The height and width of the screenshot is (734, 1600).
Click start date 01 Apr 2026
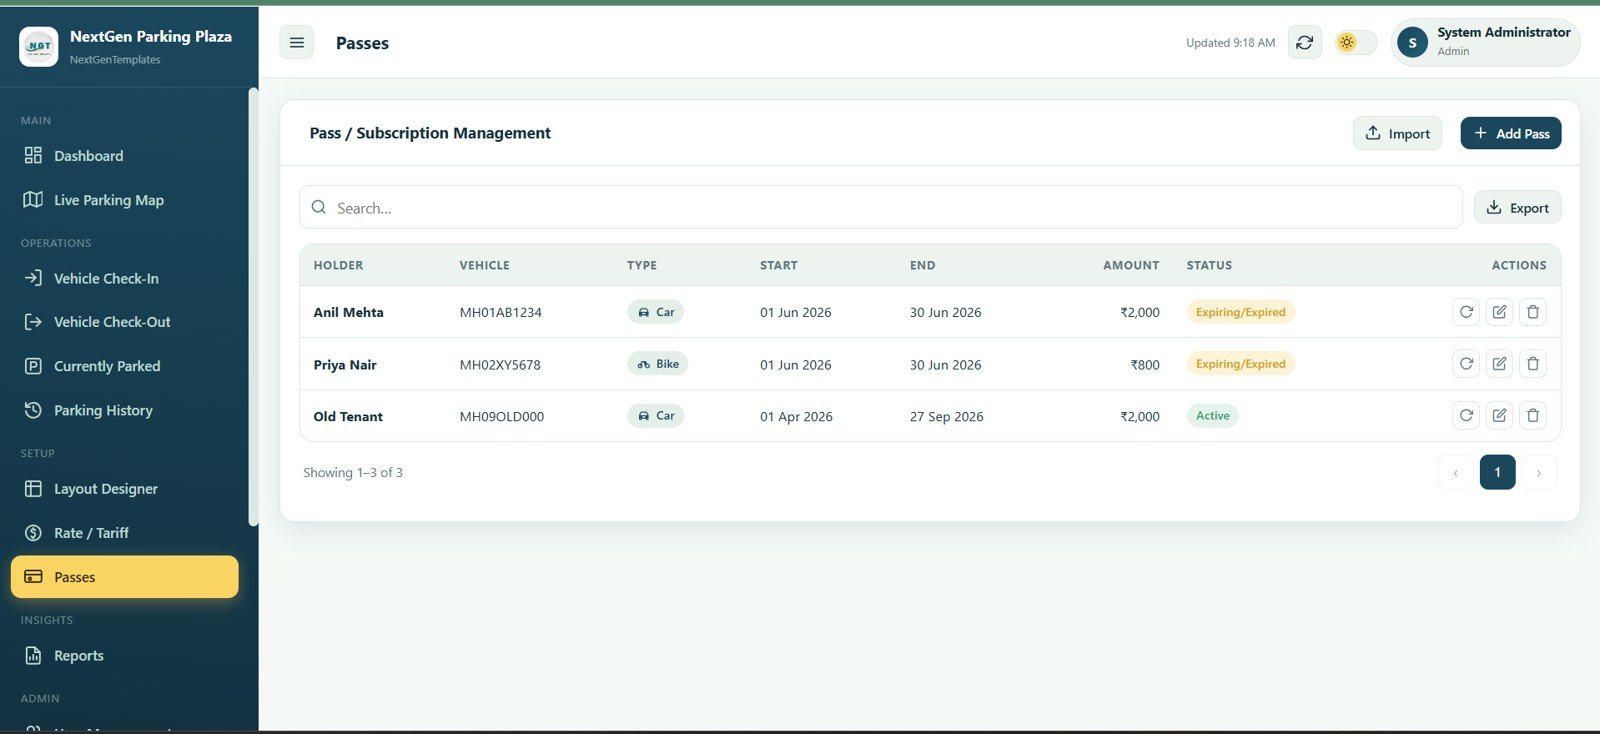click(796, 416)
